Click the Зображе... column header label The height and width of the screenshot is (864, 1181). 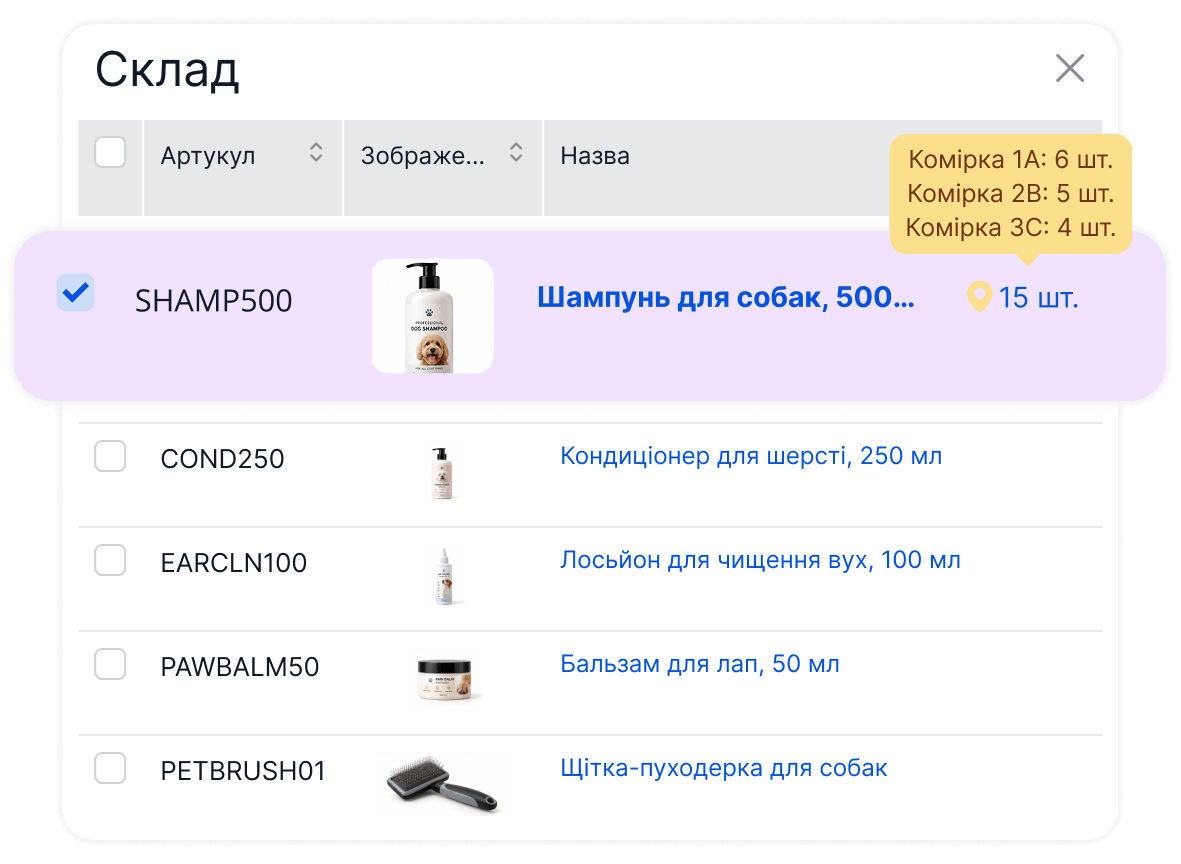pyautogui.click(x=423, y=156)
